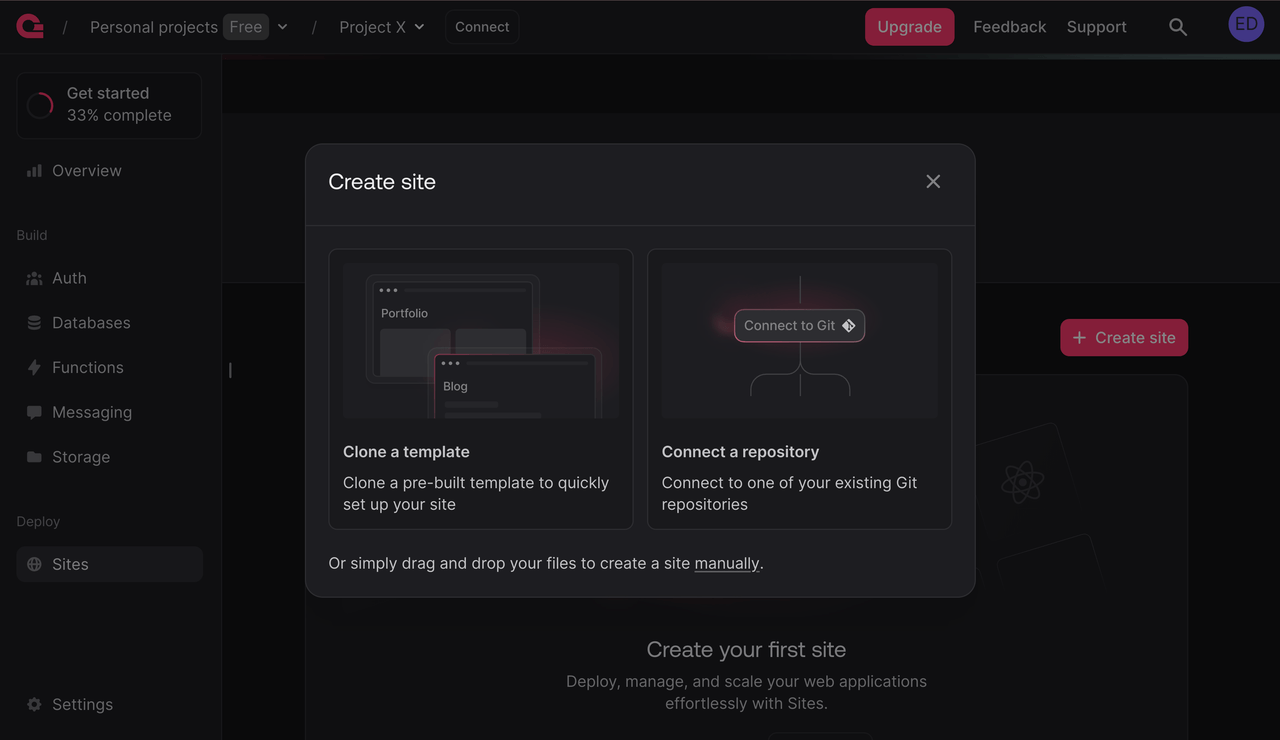Open the Auth section in sidebar
This screenshot has width=1280, height=740.
pos(66,278)
